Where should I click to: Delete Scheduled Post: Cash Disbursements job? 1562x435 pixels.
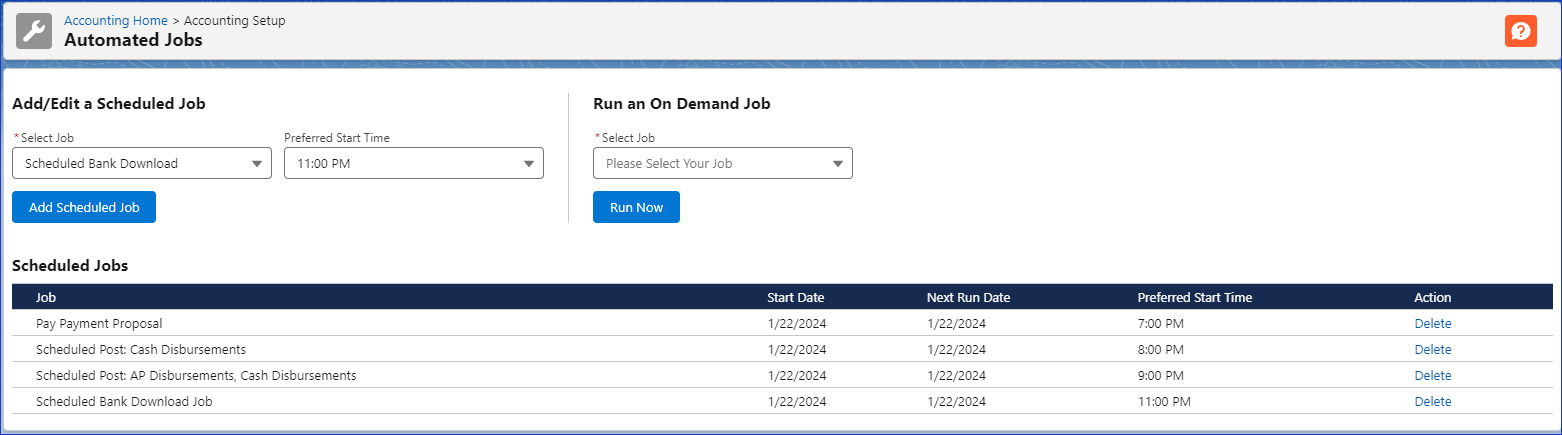1432,350
